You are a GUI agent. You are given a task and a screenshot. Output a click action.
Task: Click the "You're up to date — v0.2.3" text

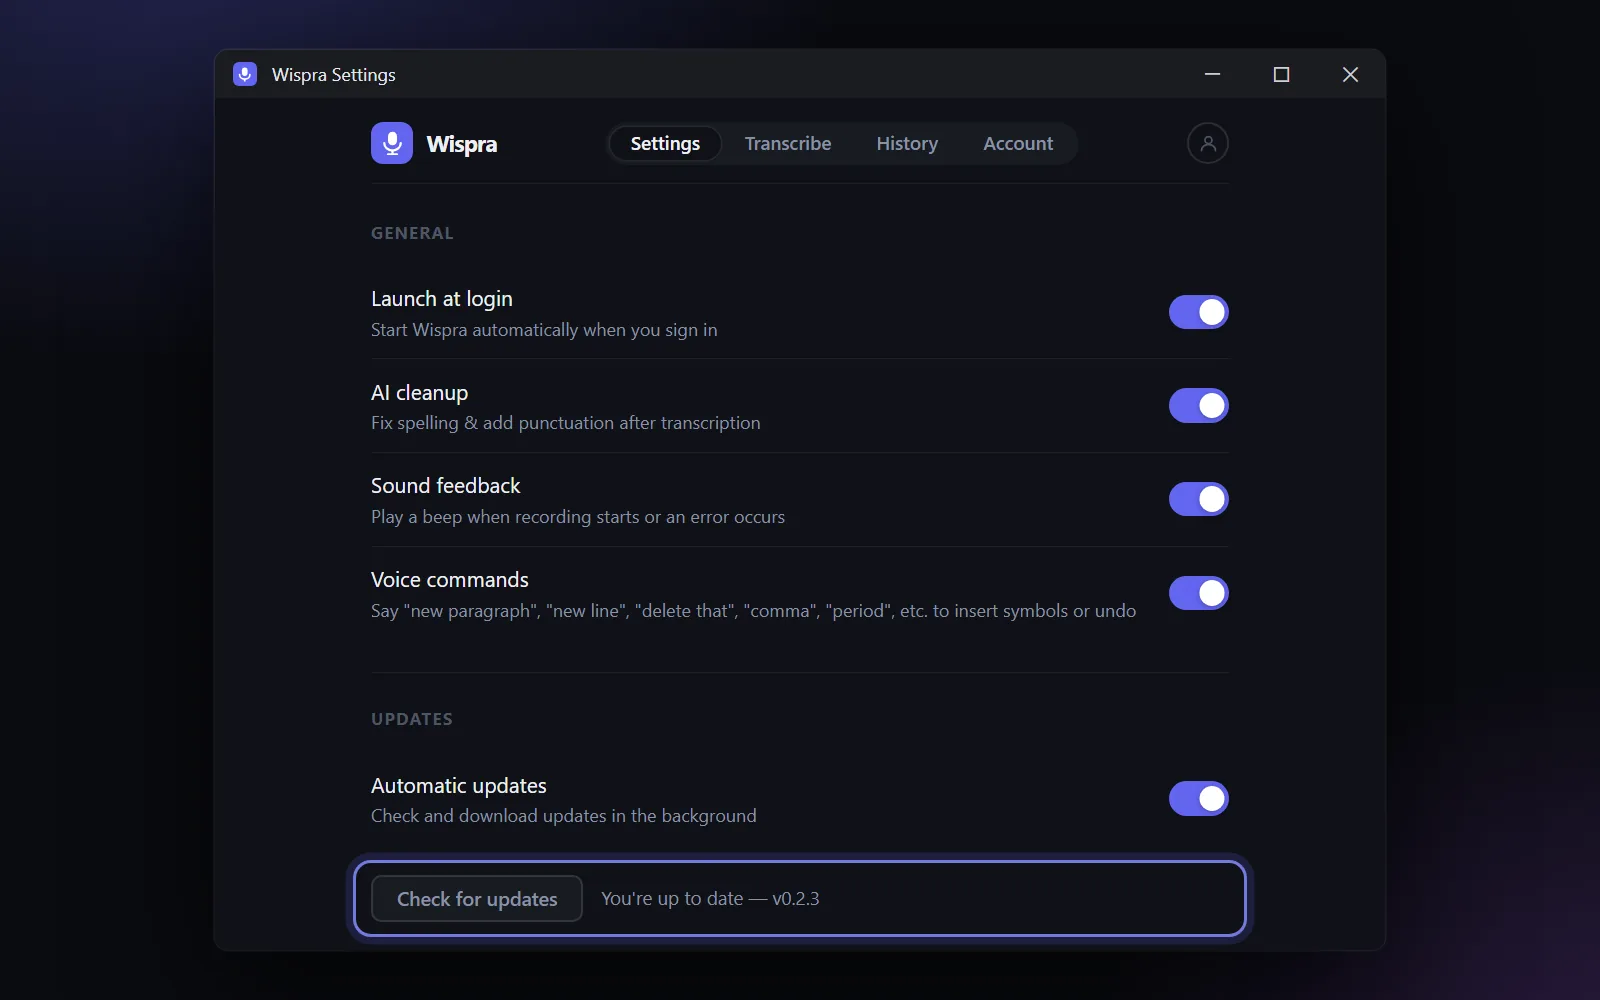tap(710, 898)
